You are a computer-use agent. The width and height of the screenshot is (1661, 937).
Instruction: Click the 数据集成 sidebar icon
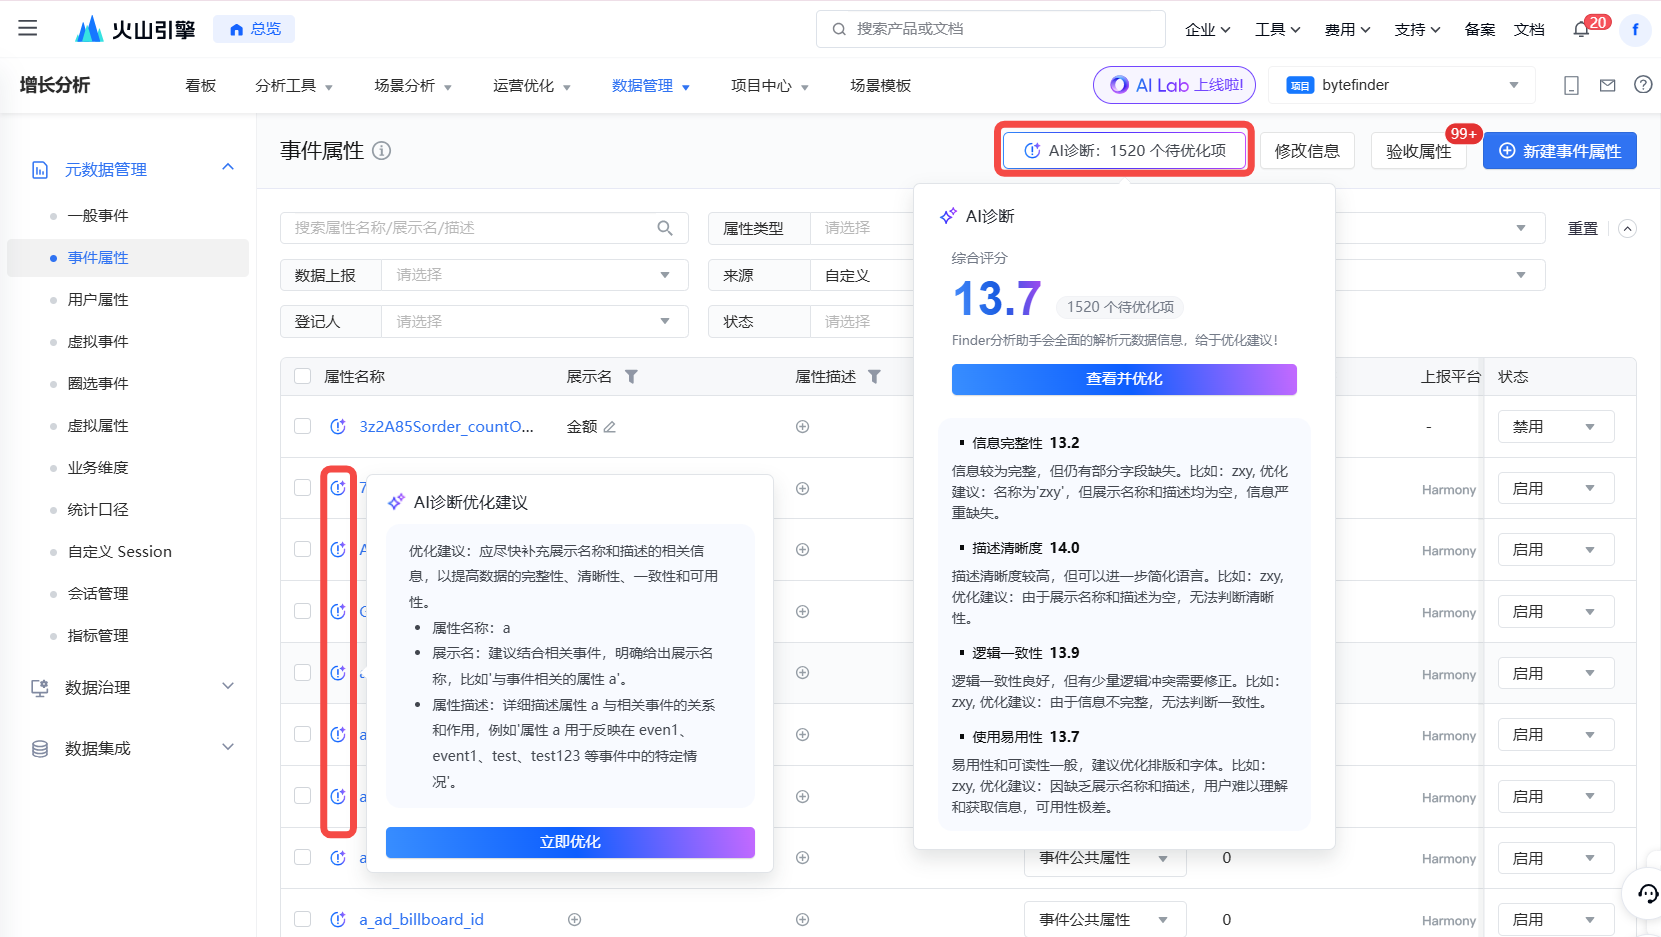pos(40,749)
